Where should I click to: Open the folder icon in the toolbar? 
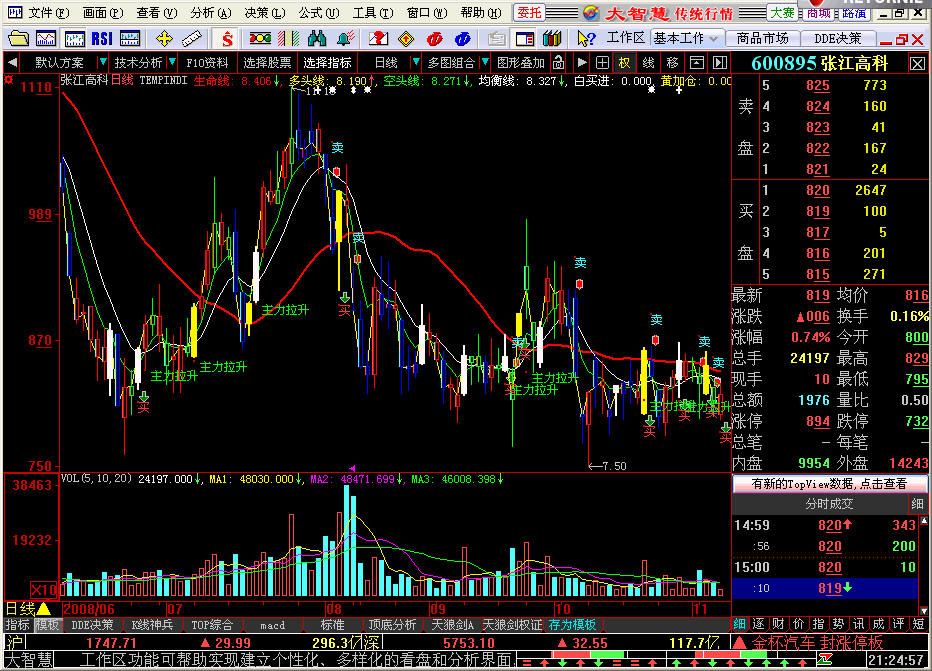click(18, 39)
